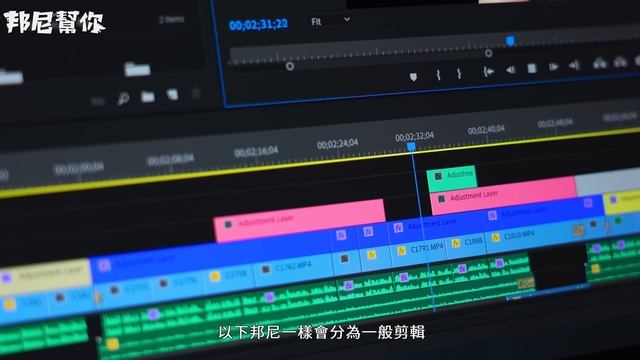640x360 pixels.
Task: Click the Extract icon in Program monitor
Action: point(620,62)
